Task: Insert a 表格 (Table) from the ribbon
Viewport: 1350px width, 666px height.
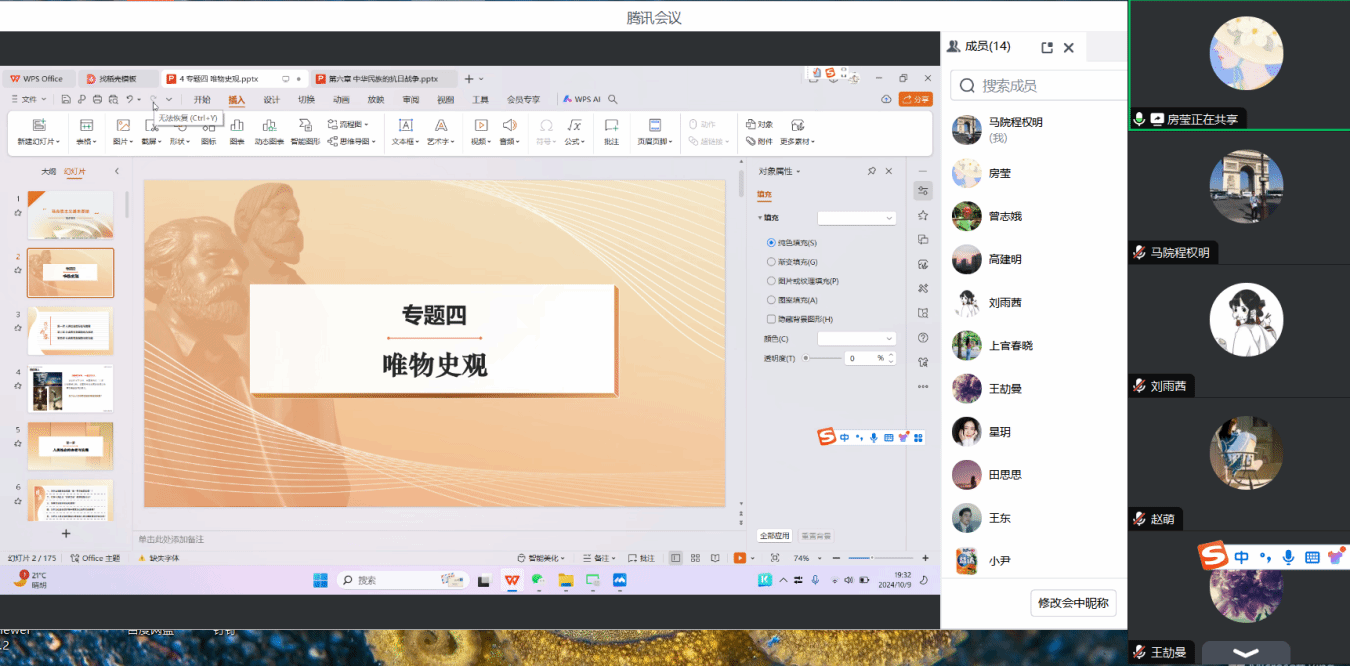Action: [86, 126]
